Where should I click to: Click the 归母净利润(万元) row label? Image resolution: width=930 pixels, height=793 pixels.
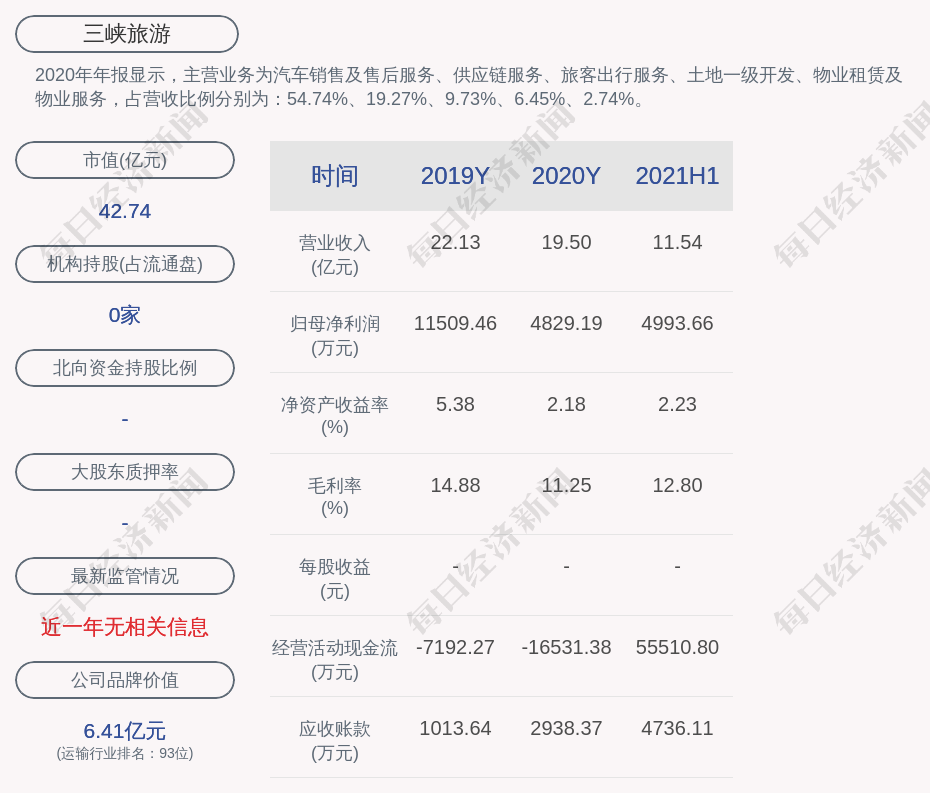coord(335,336)
